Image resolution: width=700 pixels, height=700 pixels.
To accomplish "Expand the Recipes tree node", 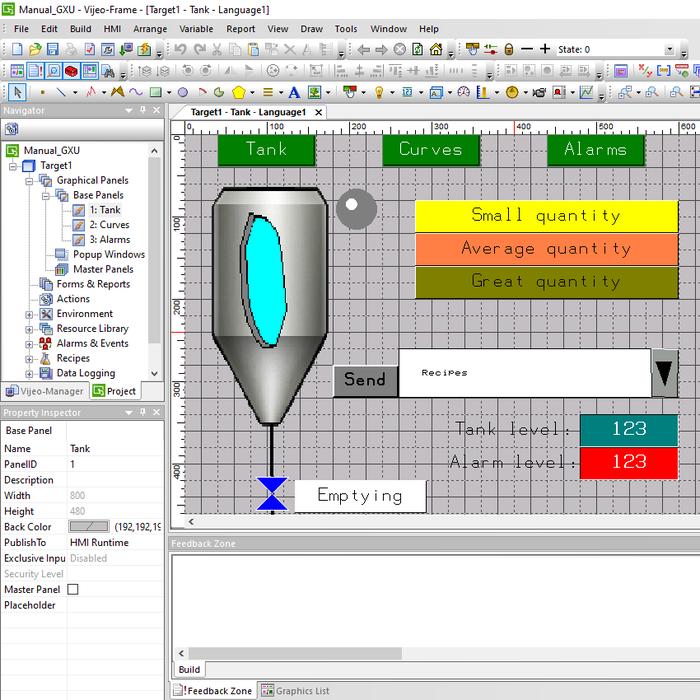I will click(30, 358).
